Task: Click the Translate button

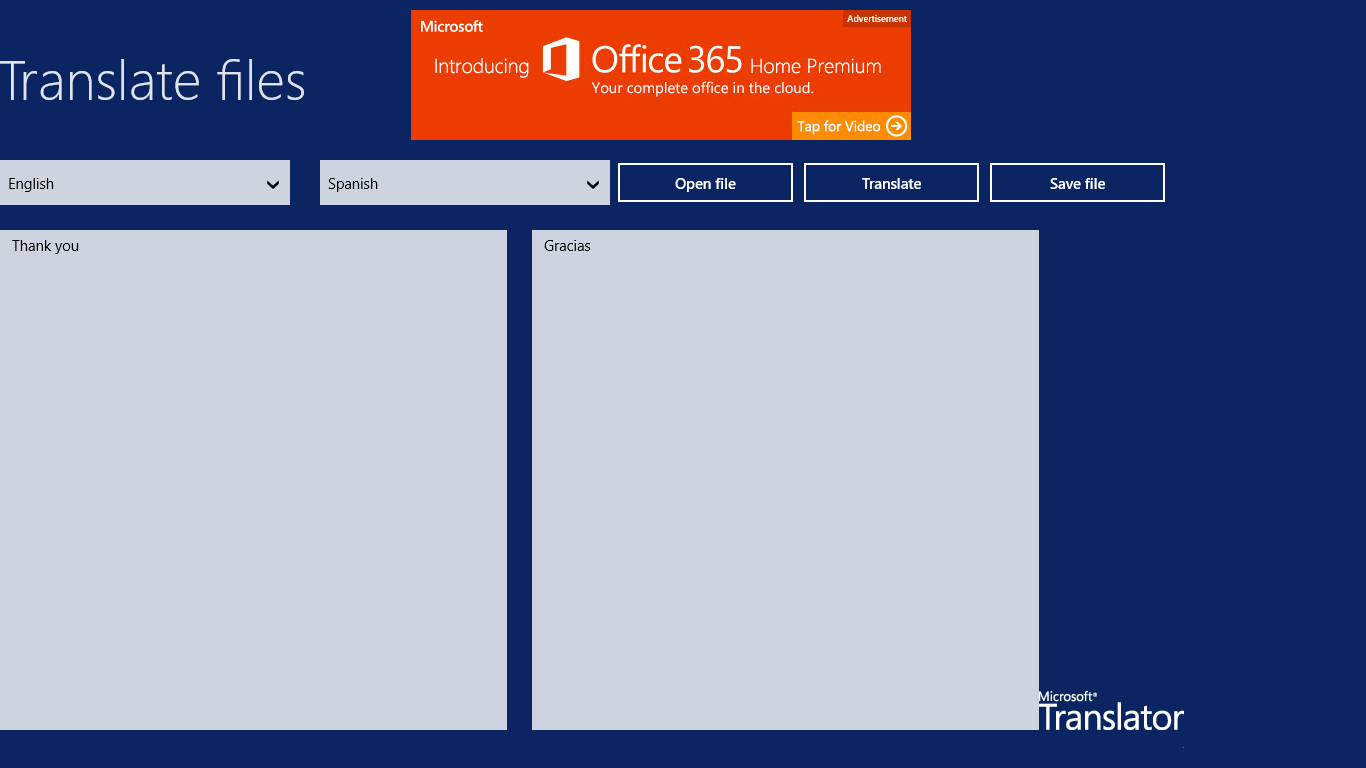Action: [x=891, y=183]
